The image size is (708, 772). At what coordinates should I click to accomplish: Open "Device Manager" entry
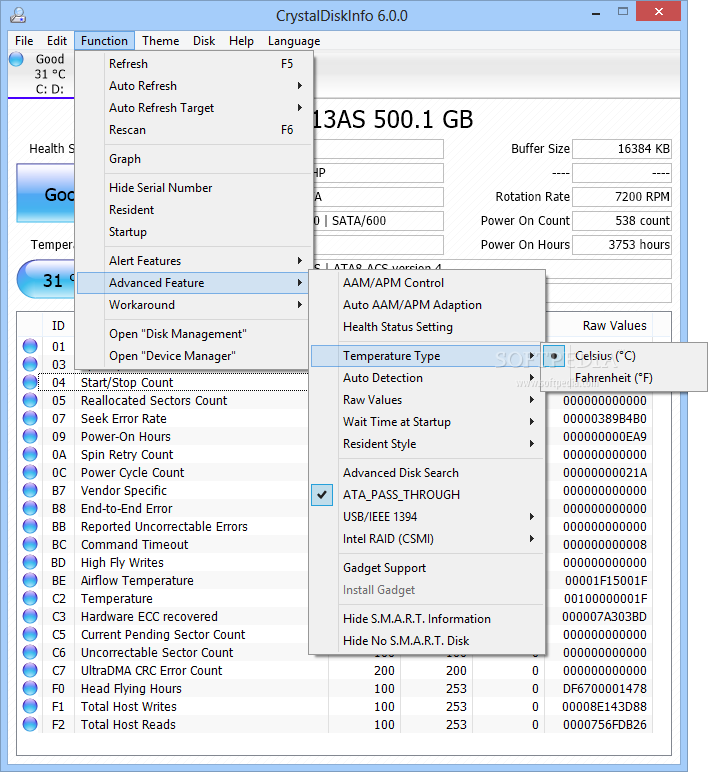(194, 355)
